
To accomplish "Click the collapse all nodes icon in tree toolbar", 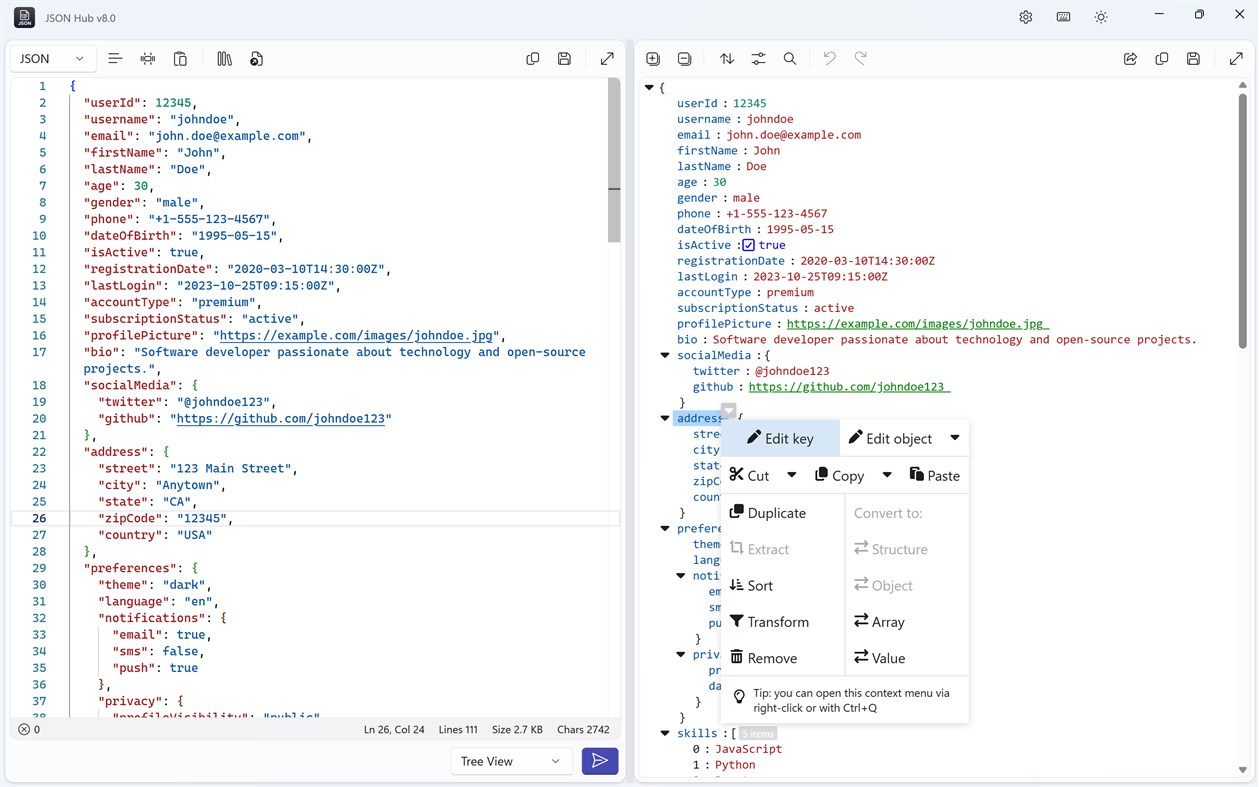I will [684, 59].
